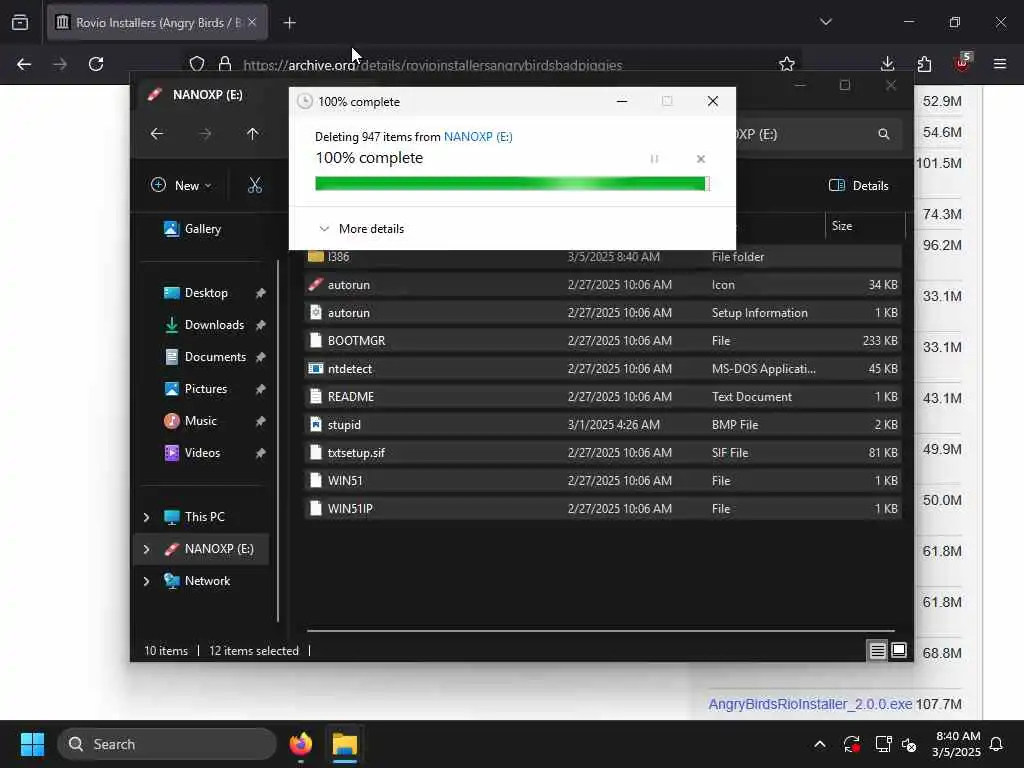This screenshot has width=1024, height=768.
Task: Select the autorun Icon file
Action: pyautogui.click(x=603, y=285)
